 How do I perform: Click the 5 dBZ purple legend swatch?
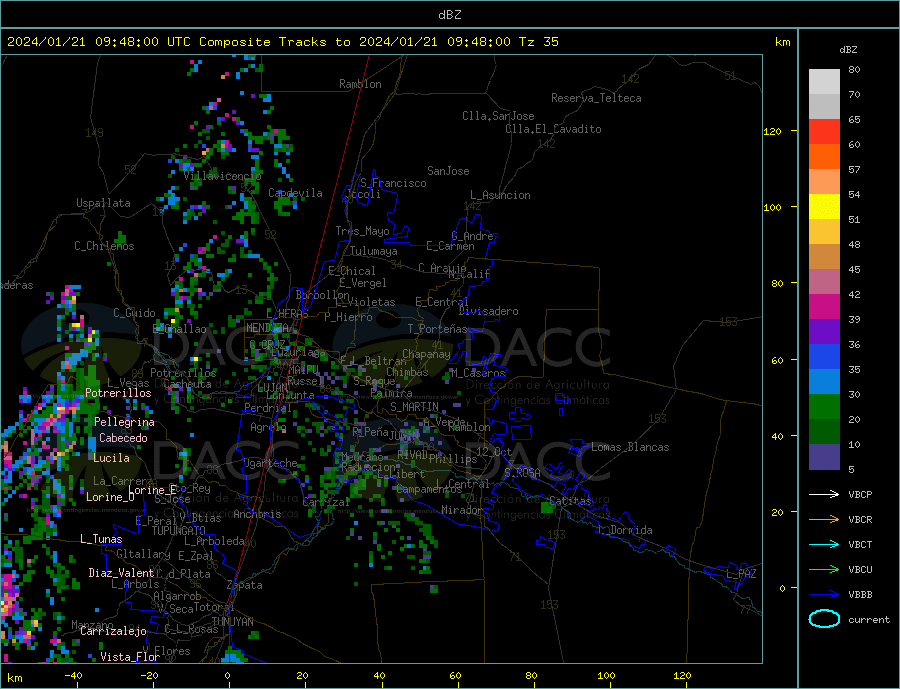click(824, 457)
